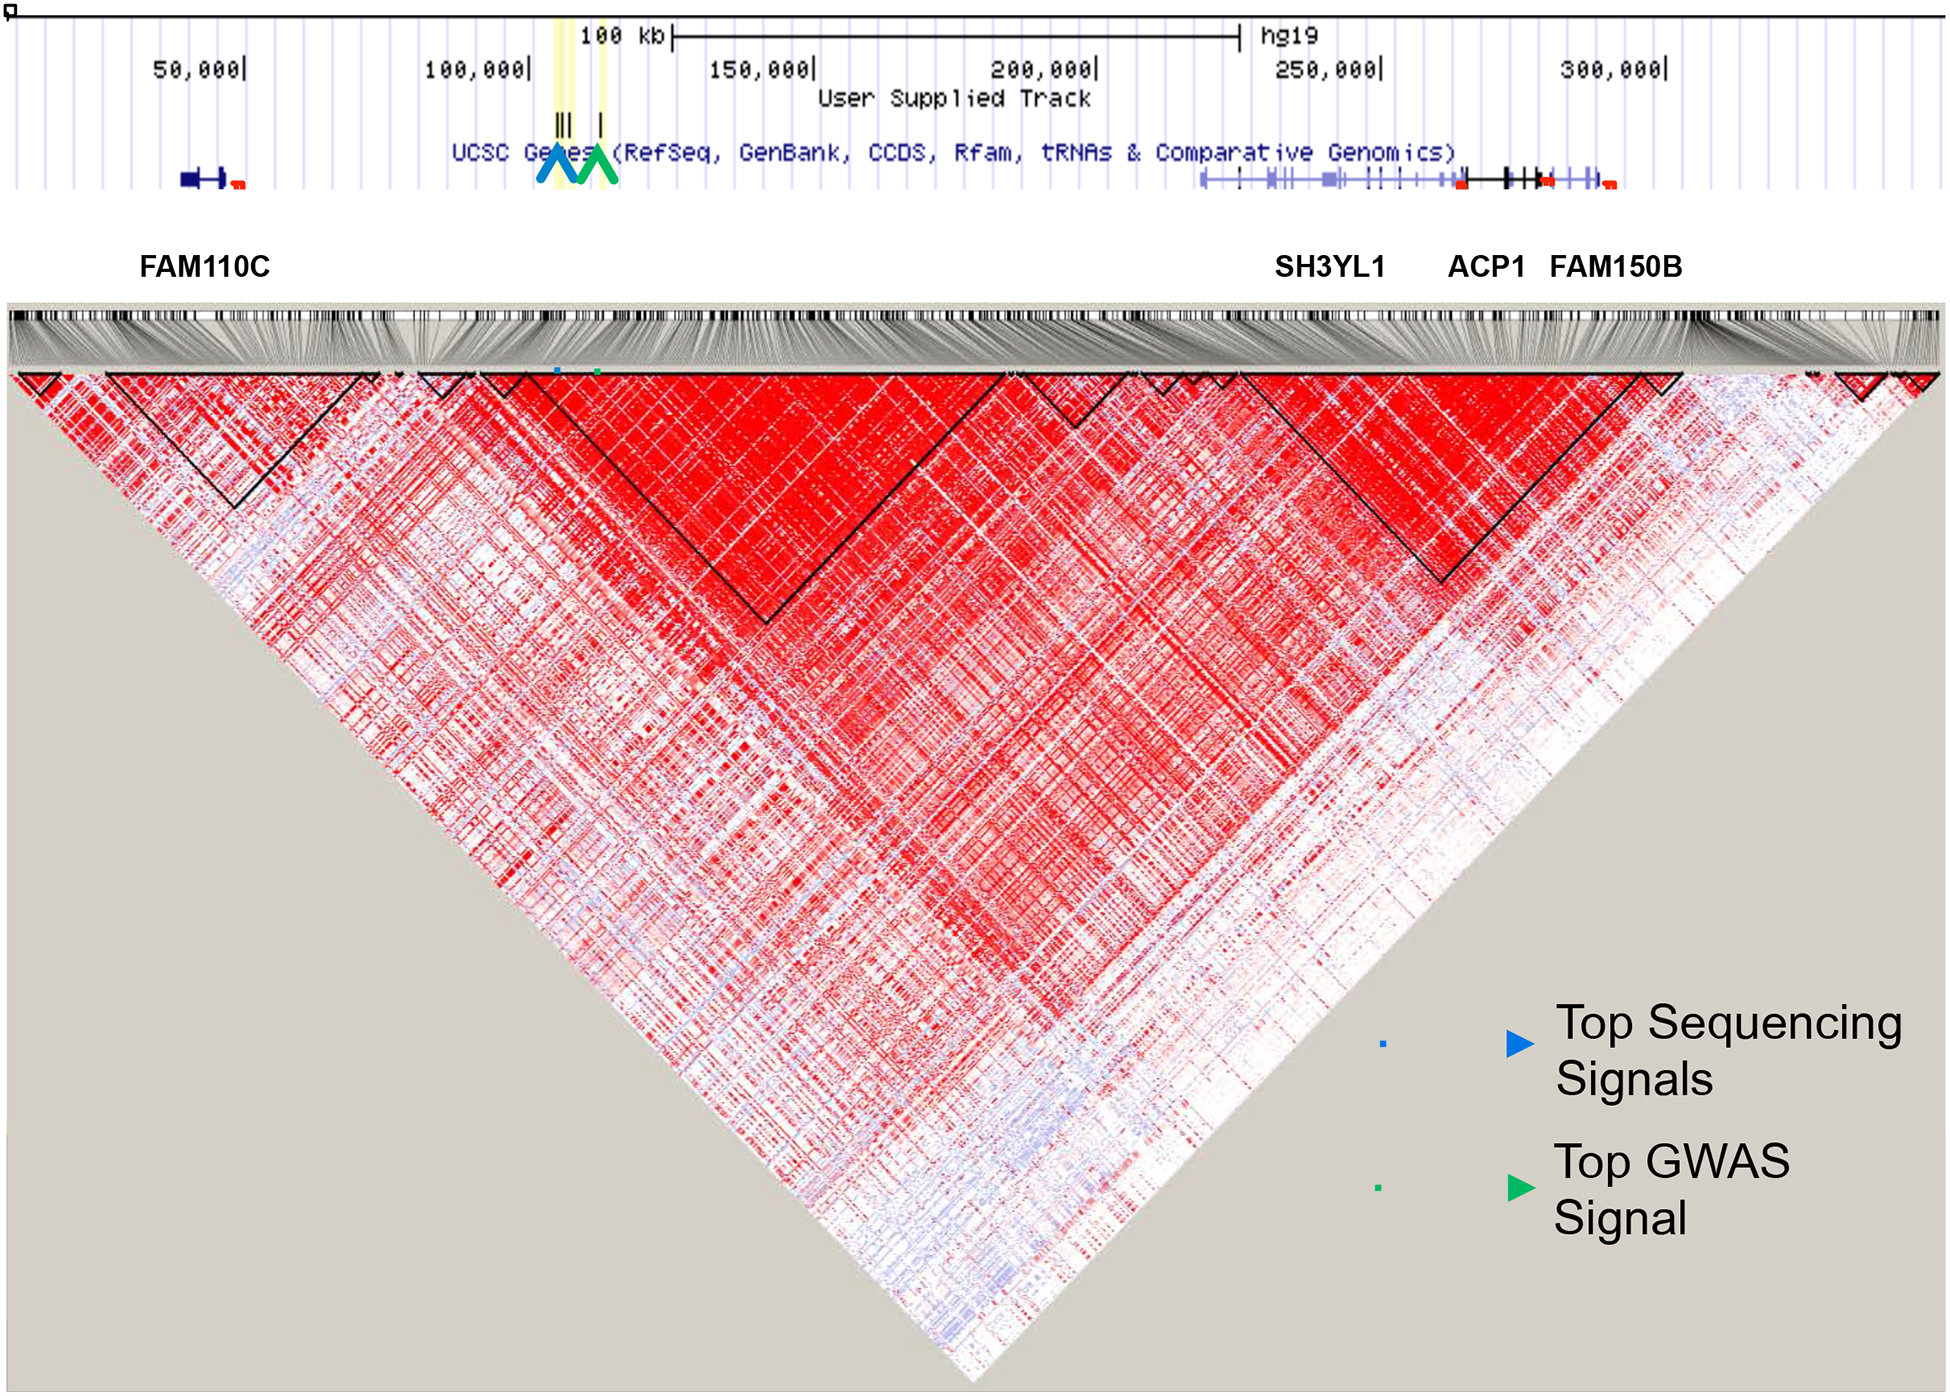The image size is (1950, 1396).
Task: Select the 300,000 position marker
Action: (1612, 70)
